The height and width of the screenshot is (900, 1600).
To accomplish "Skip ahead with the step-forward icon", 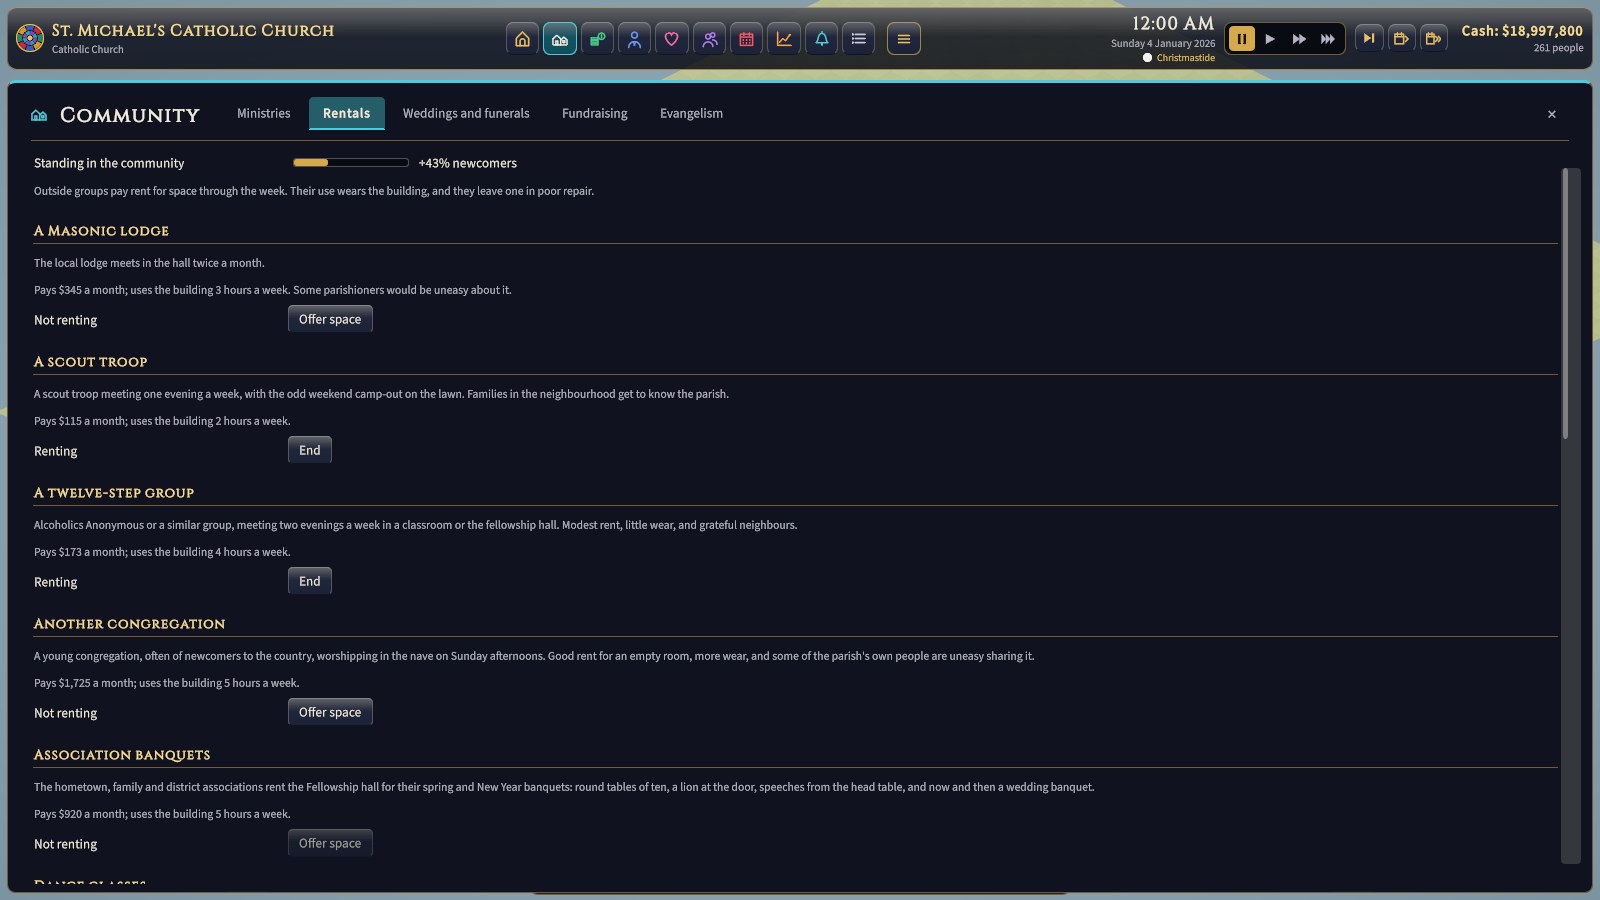I will tap(1369, 39).
